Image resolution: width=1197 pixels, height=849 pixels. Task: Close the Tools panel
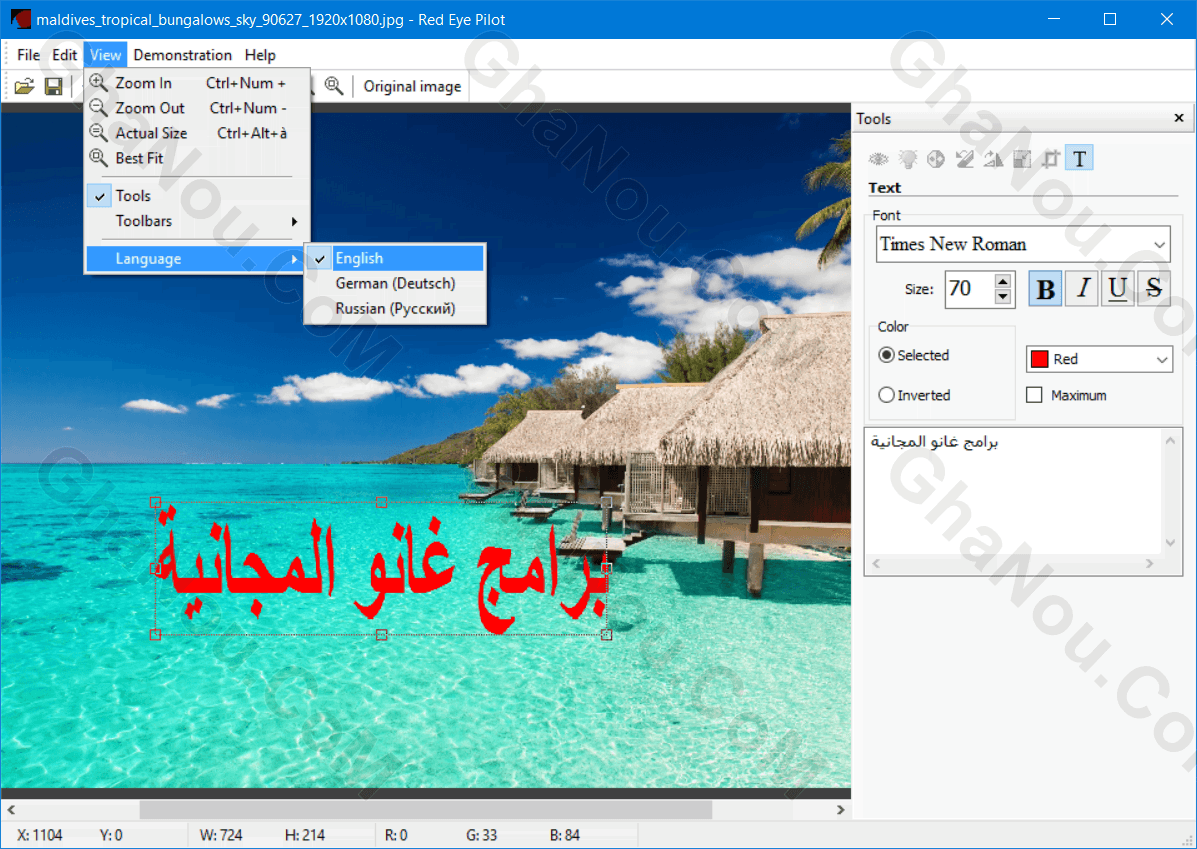1179,118
